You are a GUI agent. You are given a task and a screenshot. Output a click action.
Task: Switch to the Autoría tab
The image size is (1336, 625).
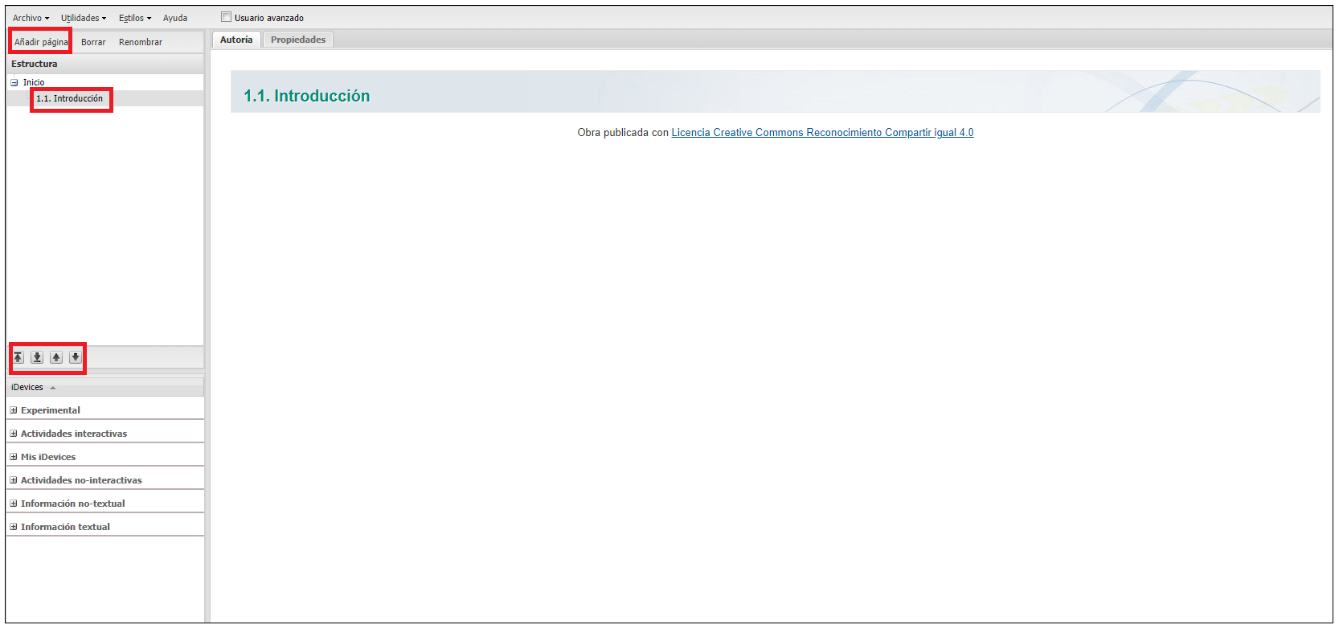pos(236,40)
